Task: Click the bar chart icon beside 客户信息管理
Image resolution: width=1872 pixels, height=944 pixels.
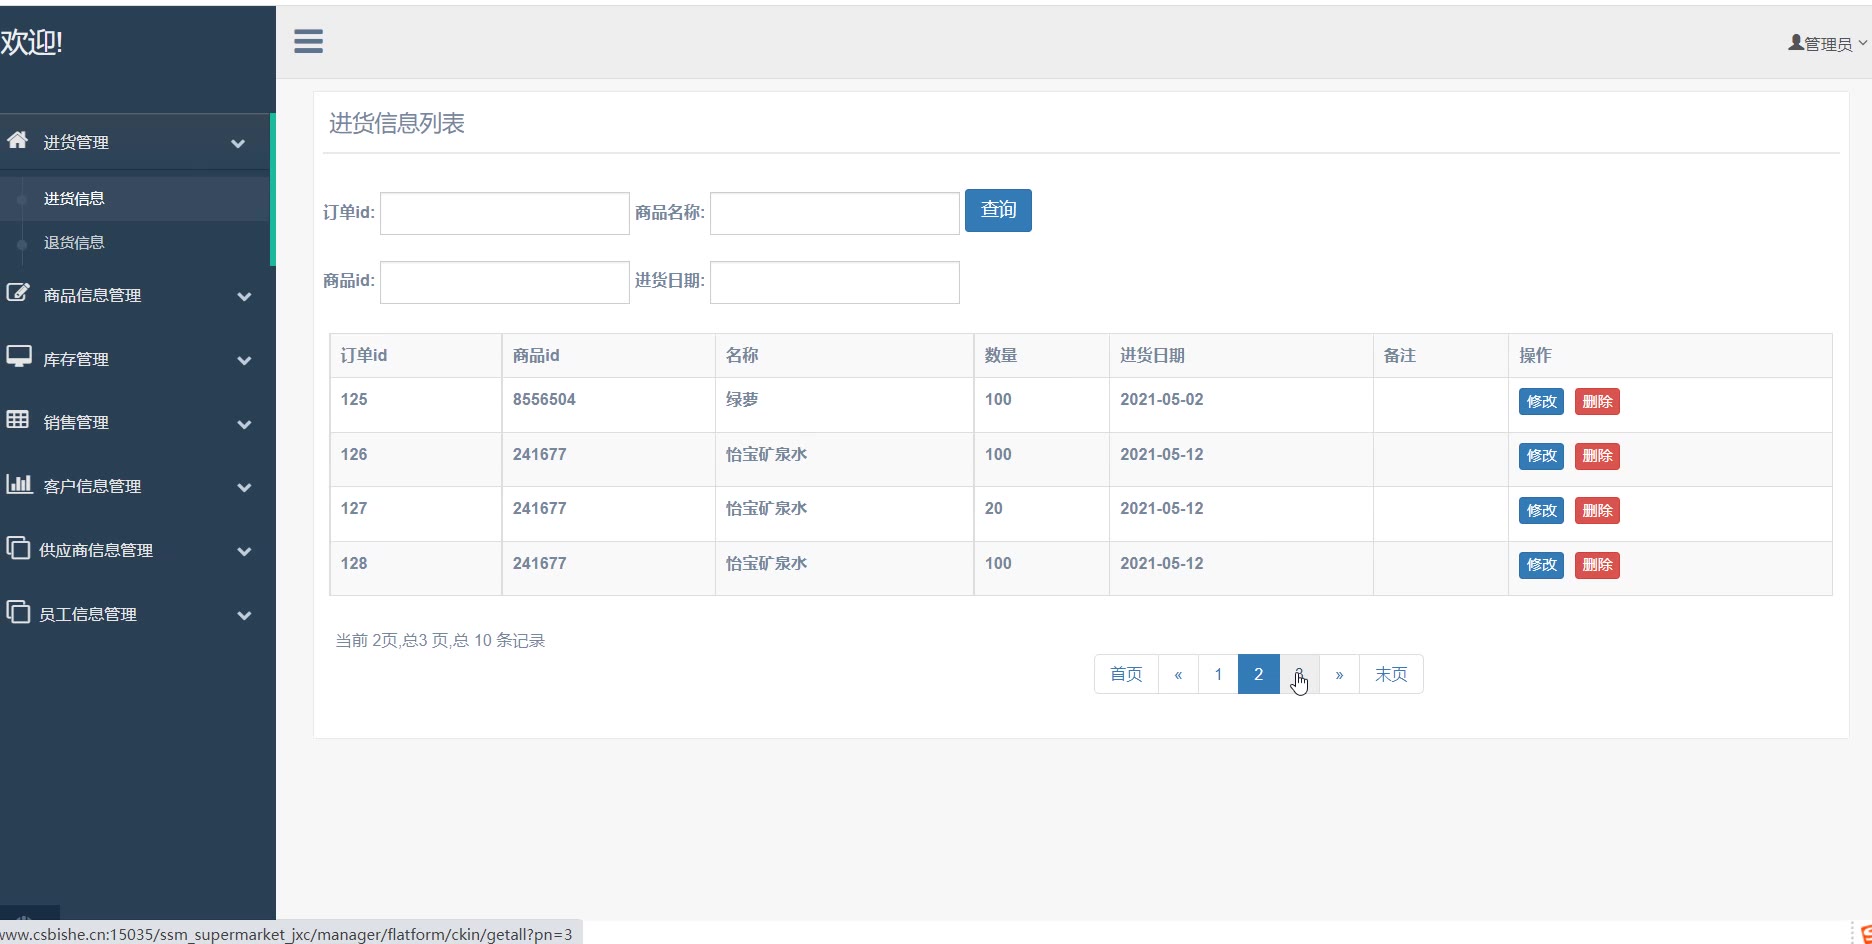Action: point(18,484)
